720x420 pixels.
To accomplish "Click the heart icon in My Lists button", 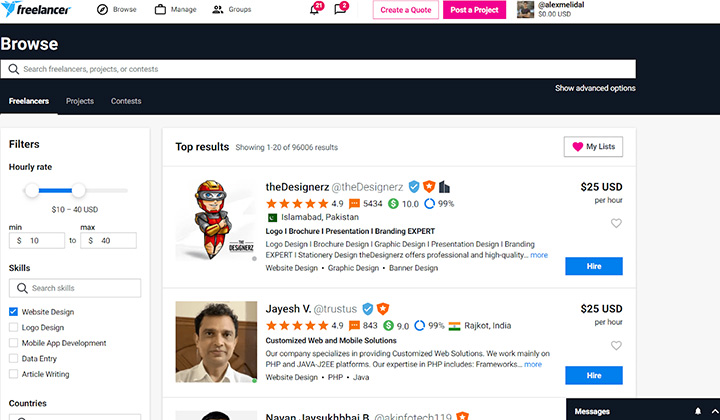I will click(x=578, y=147).
